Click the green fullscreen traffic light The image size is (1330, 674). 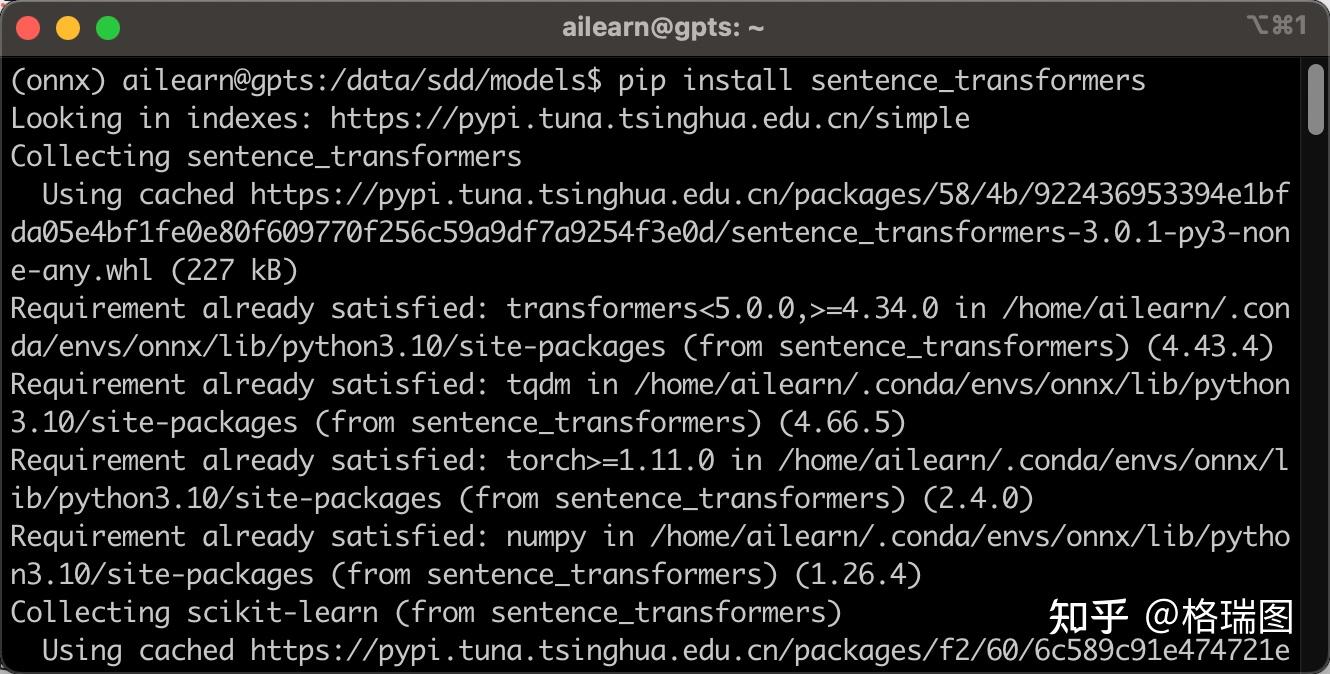107,27
